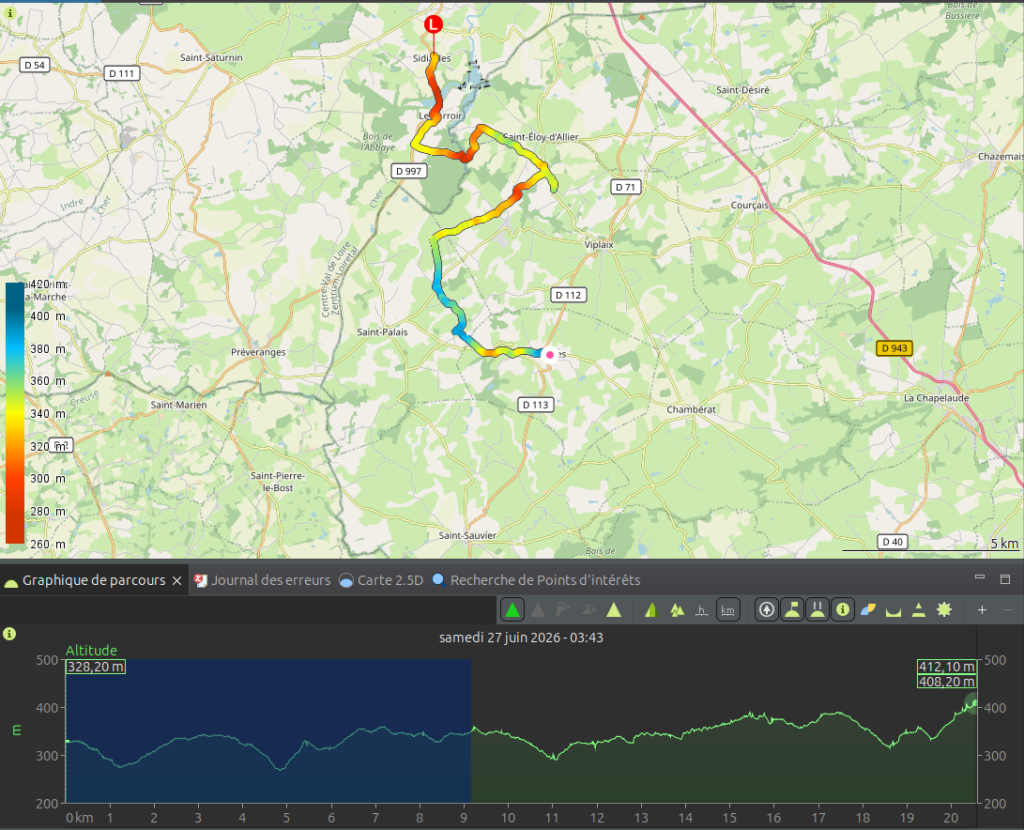Image resolution: width=1024 pixels, height=830 pixels.
Task: Click the pink tour position dot
Action: (550, 355)
